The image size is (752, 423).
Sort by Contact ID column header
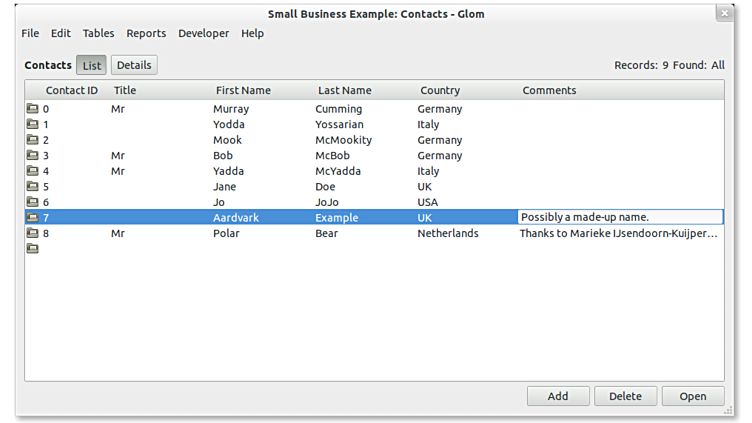click(x=72, y=91)
